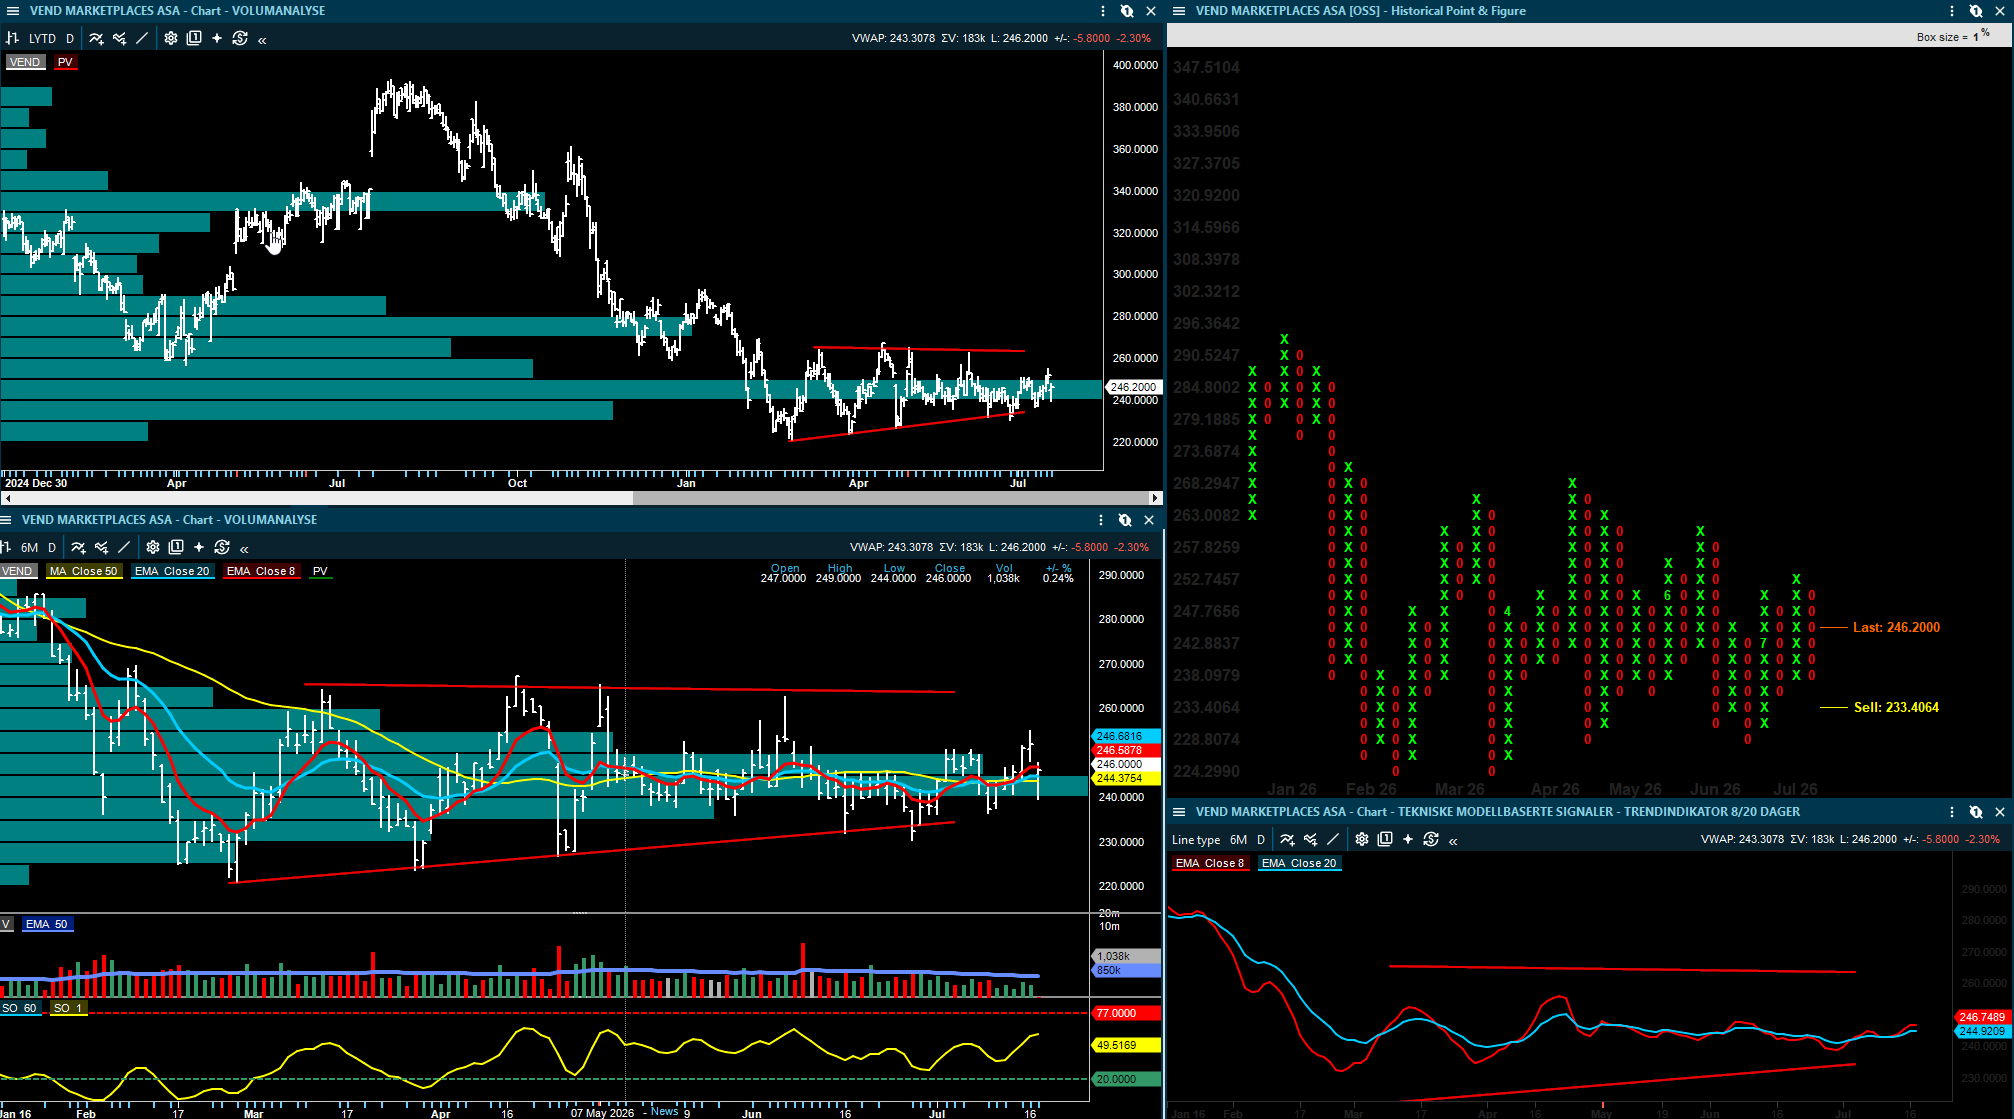Screen dimensions: 2014x1119
Task: Click link/search icon in Point & Figure header
Action: (1976, 11)
